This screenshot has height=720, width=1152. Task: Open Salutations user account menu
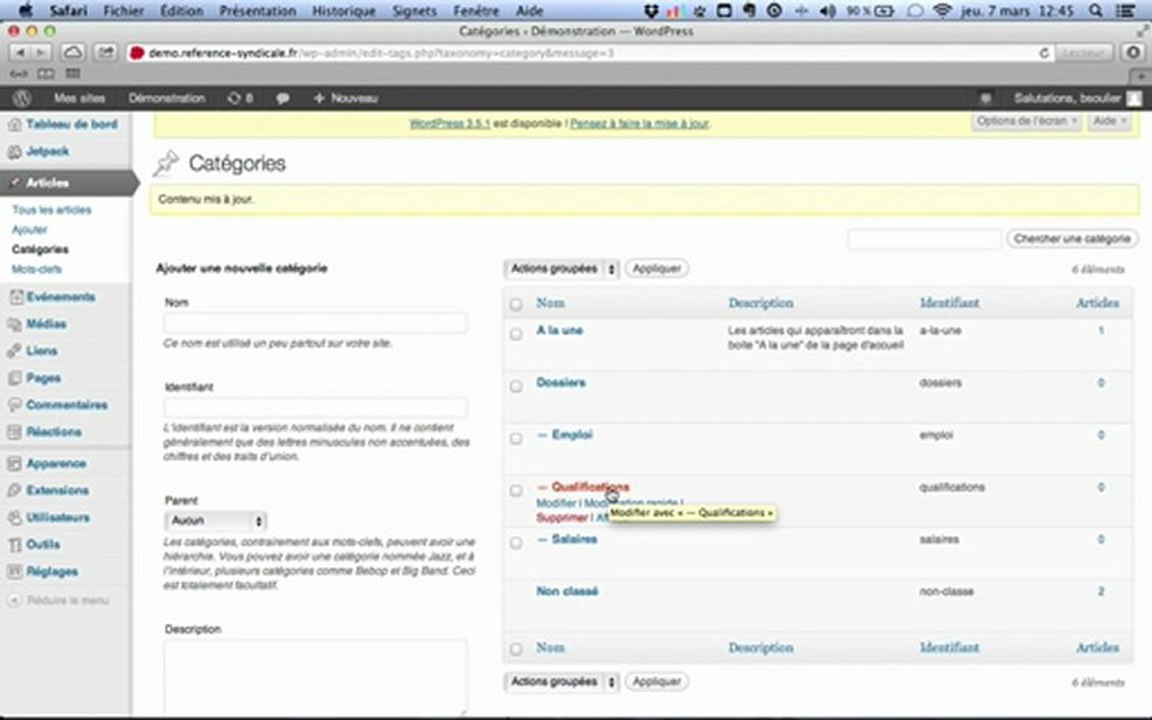tap(1077, 98)
